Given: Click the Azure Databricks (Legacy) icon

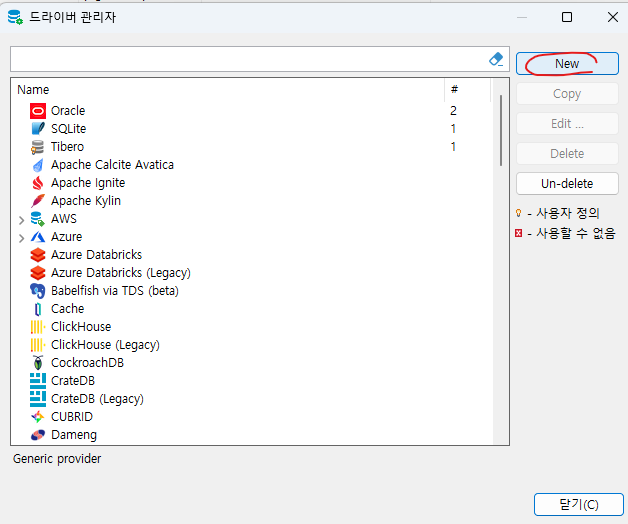Looking at the screenshot, I should click(x=38, y=273).
